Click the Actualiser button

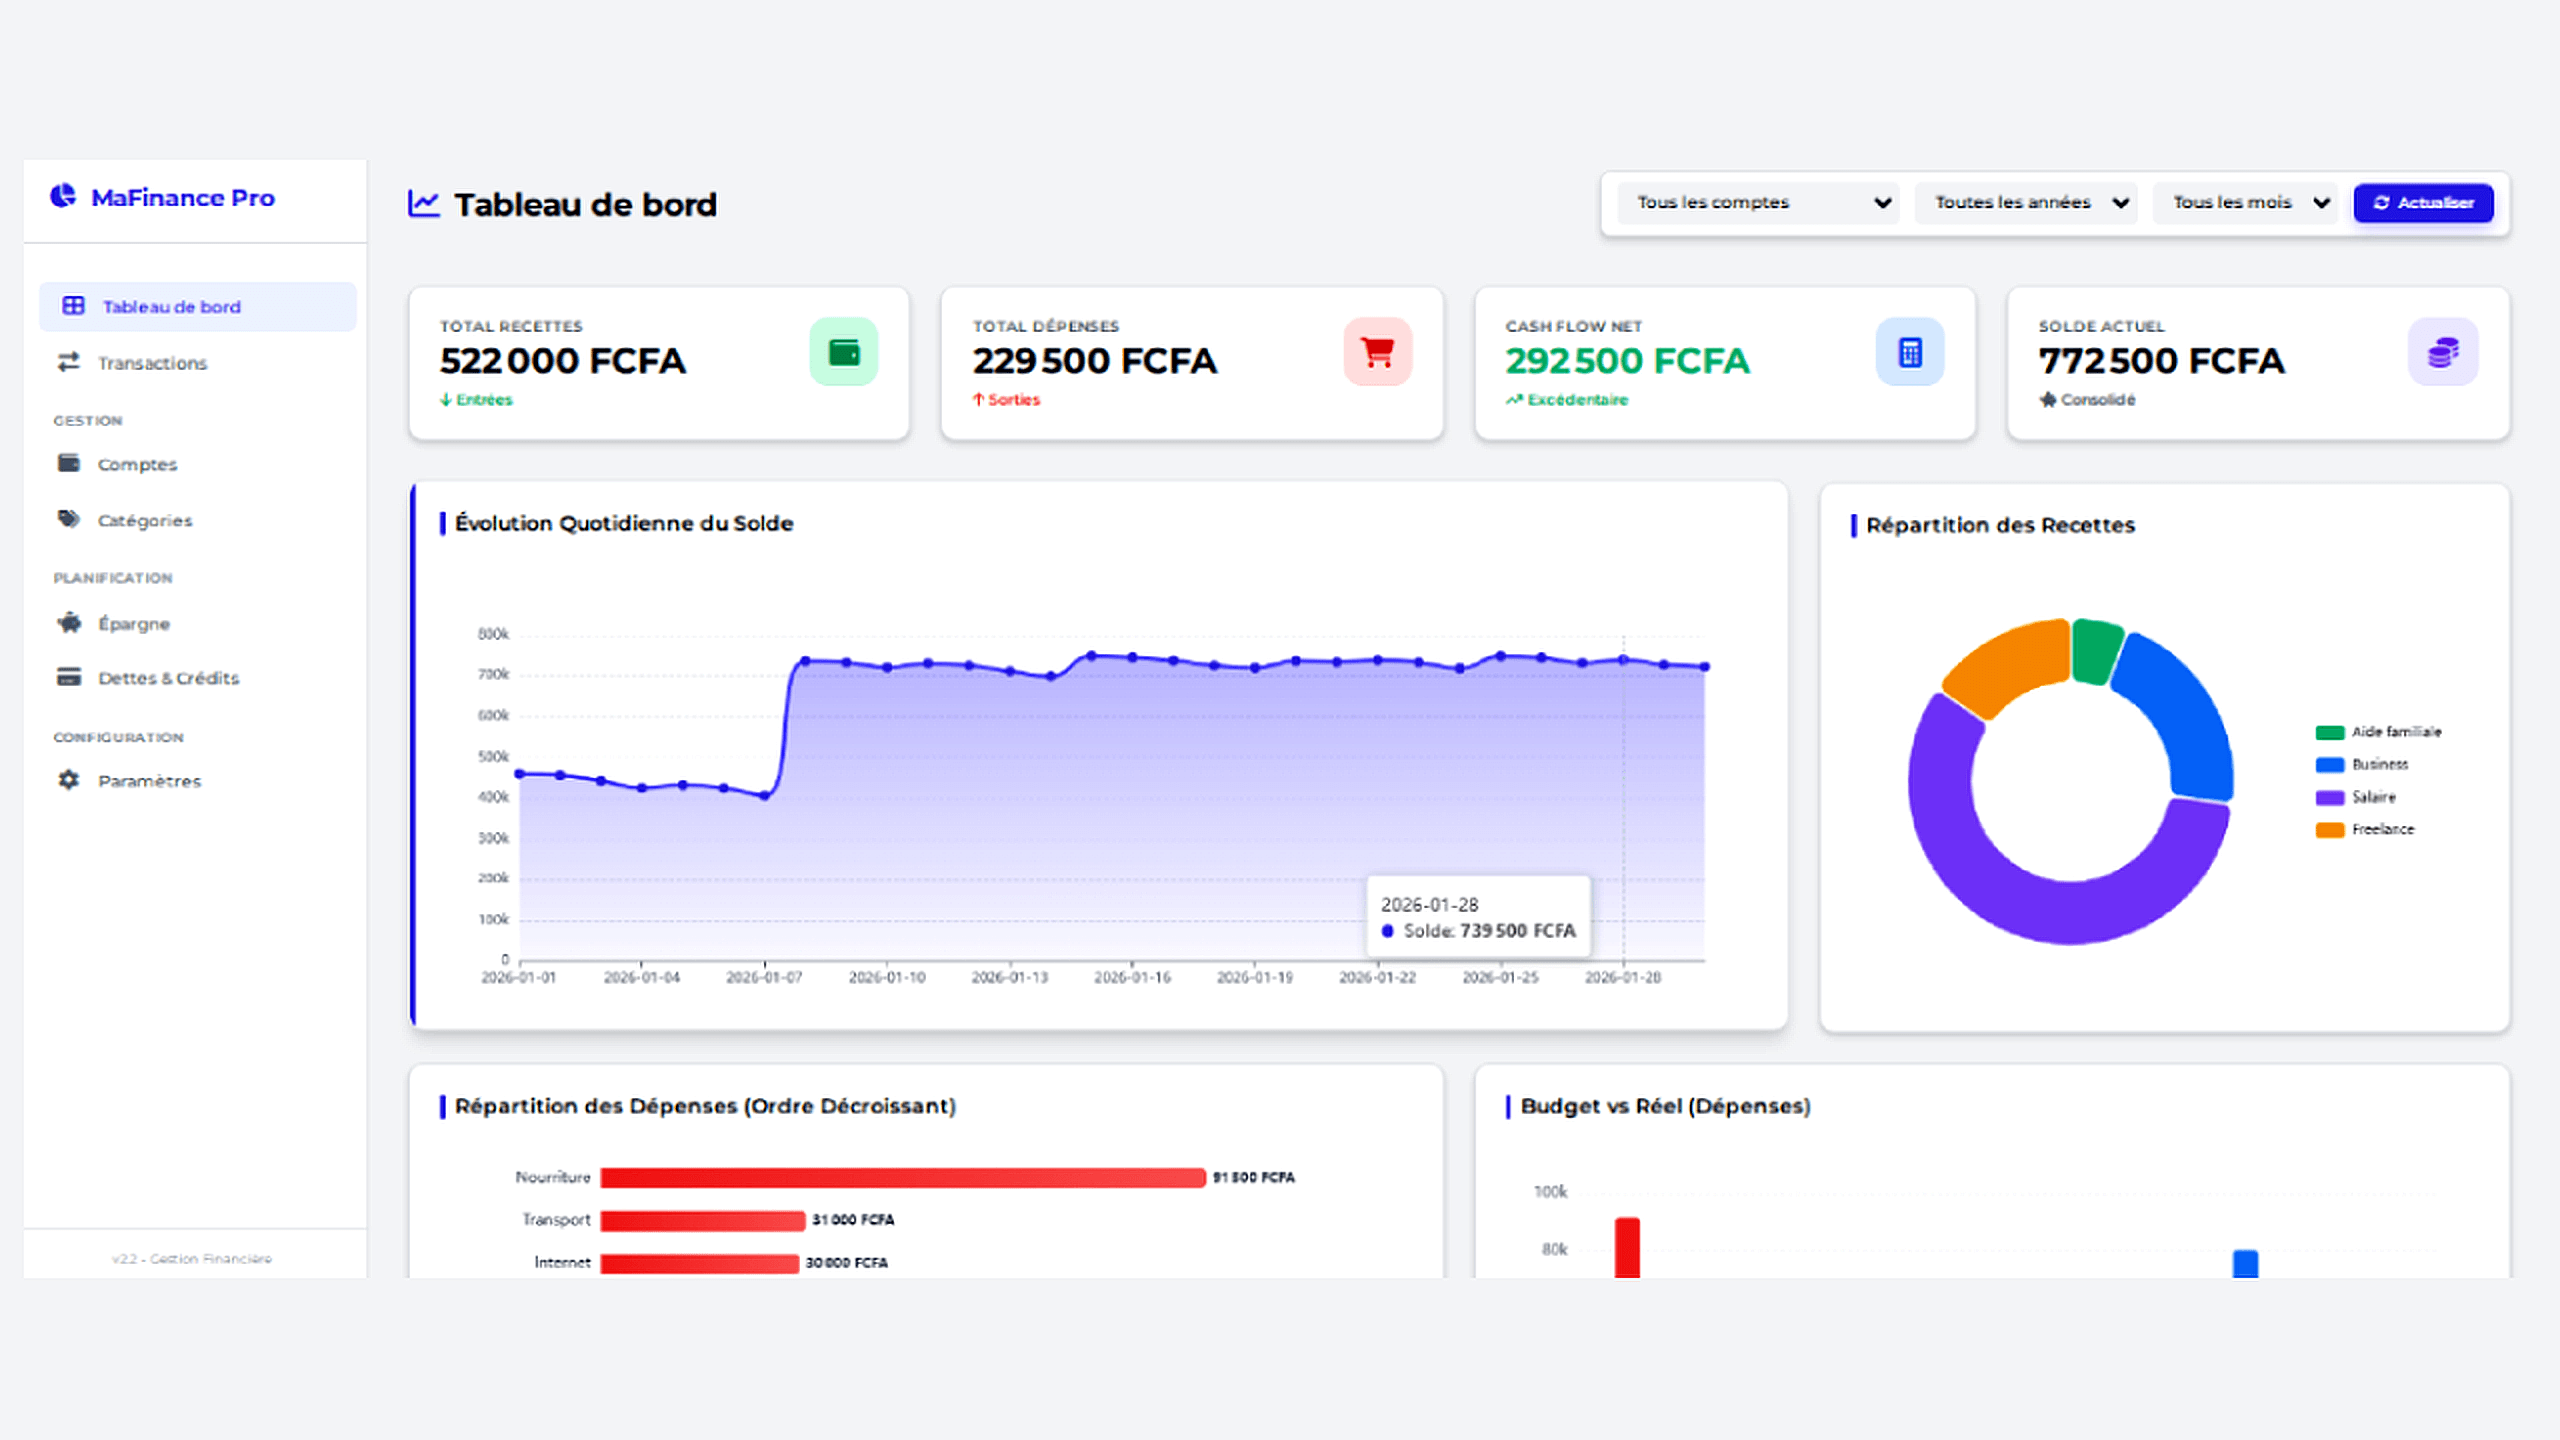(x=2423, y=202)
